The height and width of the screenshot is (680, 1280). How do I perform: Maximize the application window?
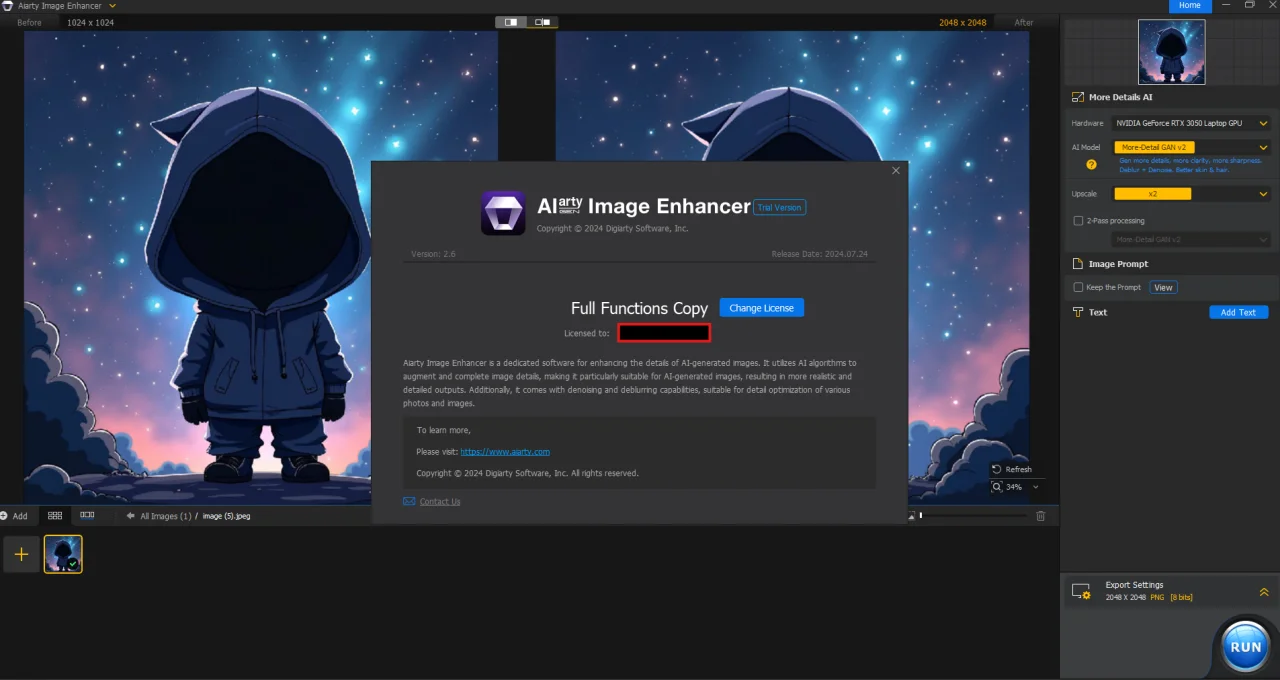1249,5
